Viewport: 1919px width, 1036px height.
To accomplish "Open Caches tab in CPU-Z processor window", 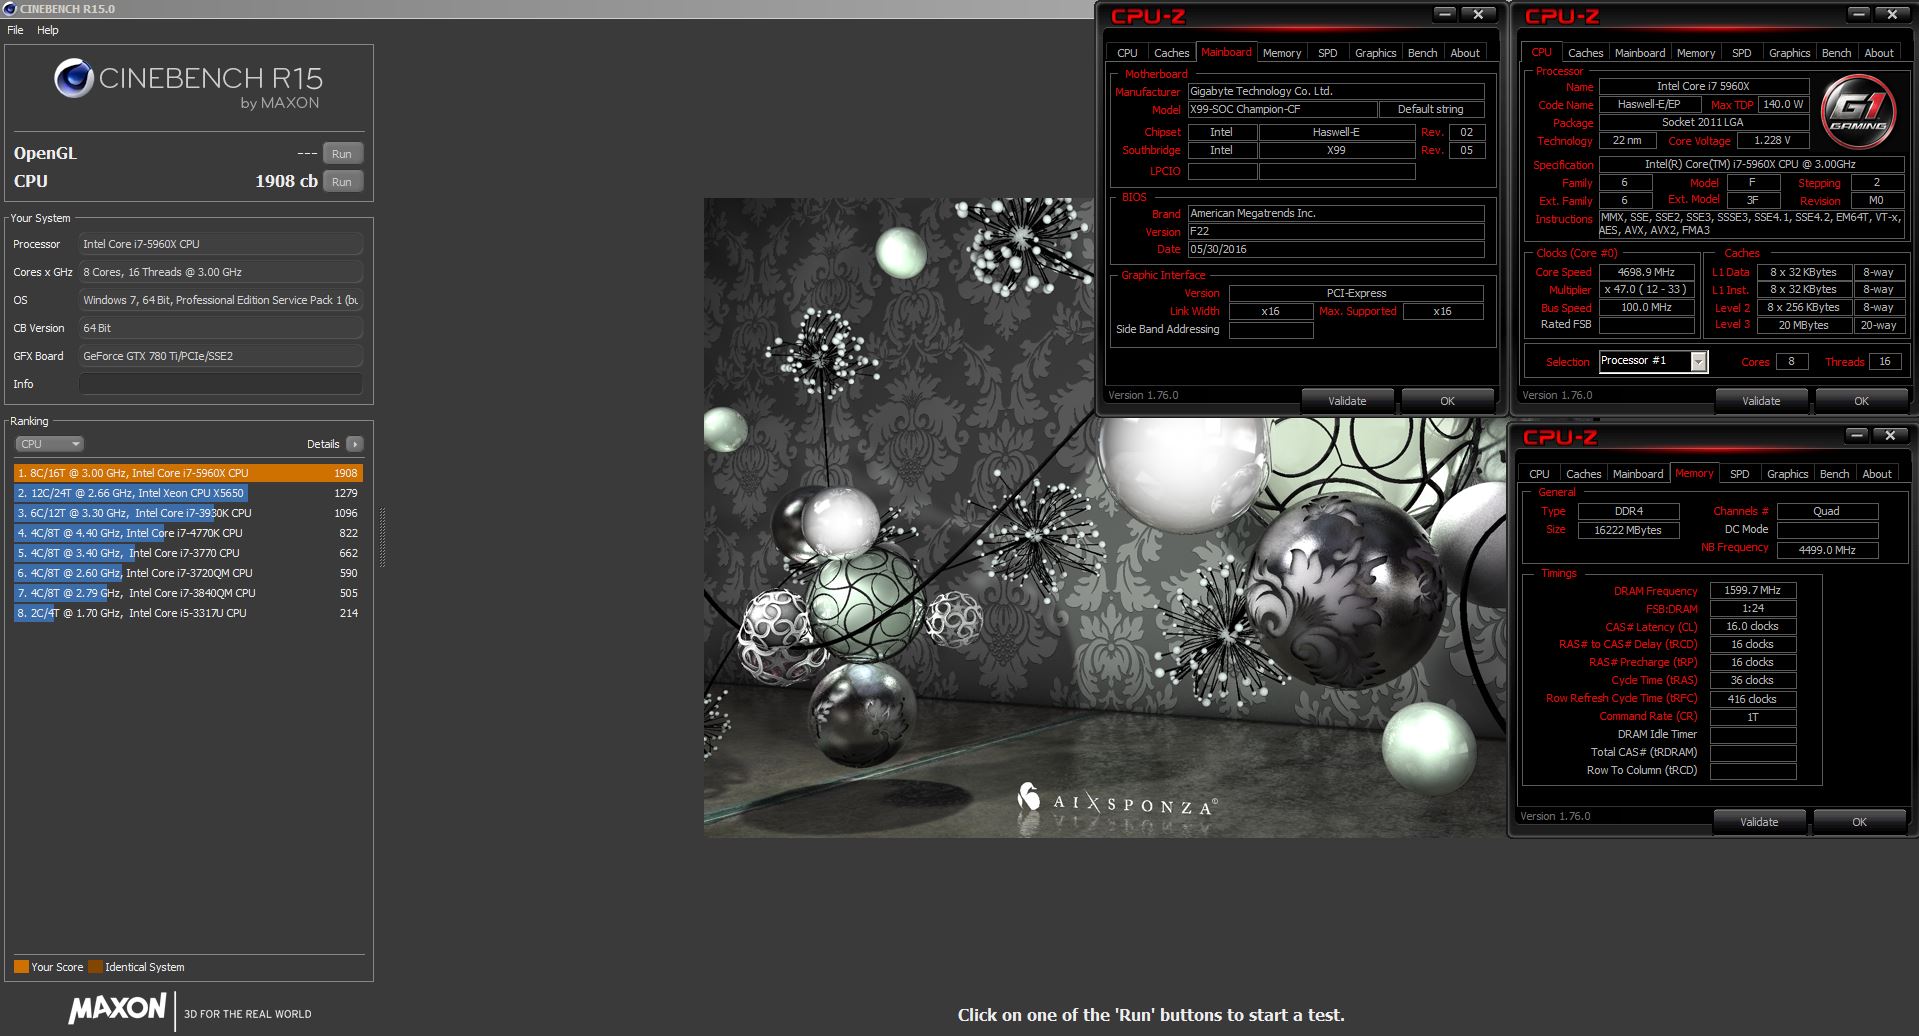I will (x=1585, y=53).
